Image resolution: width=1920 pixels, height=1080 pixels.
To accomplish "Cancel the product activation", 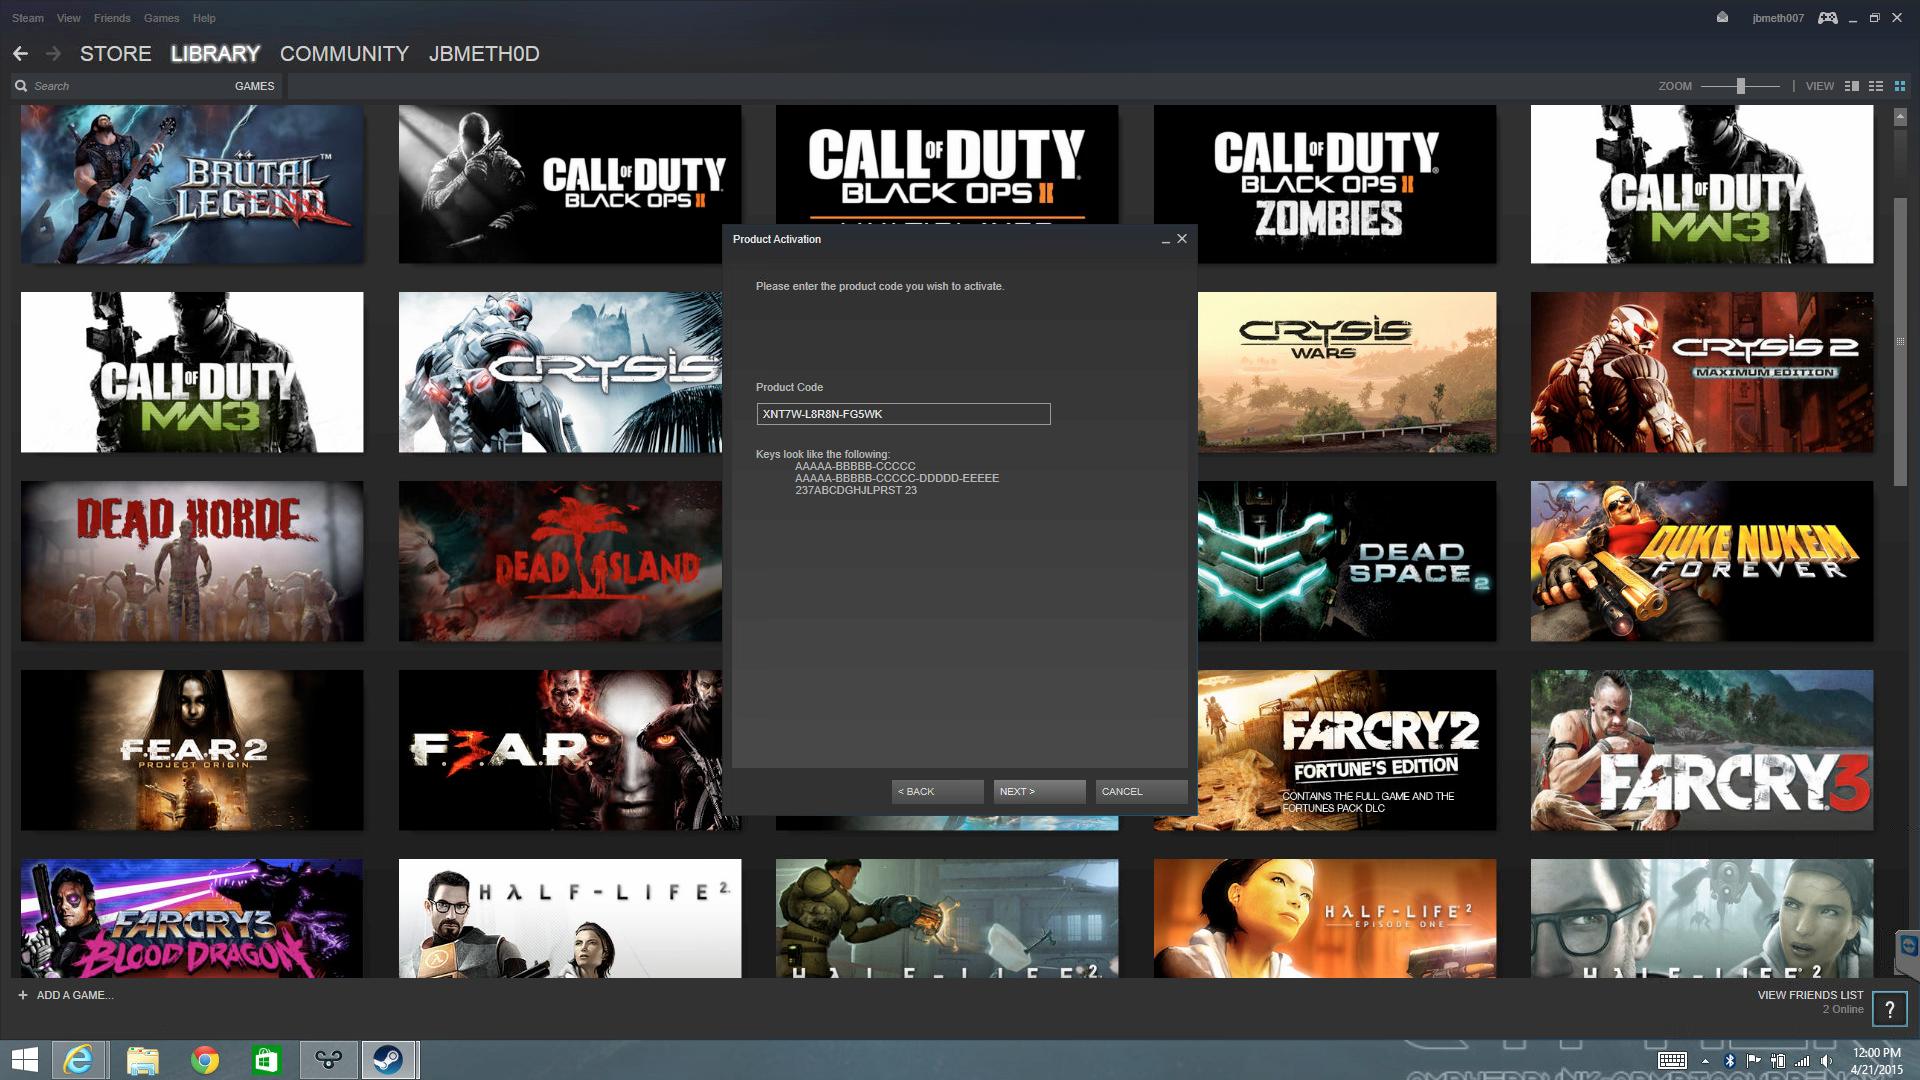I will (x=1141, y=791).
